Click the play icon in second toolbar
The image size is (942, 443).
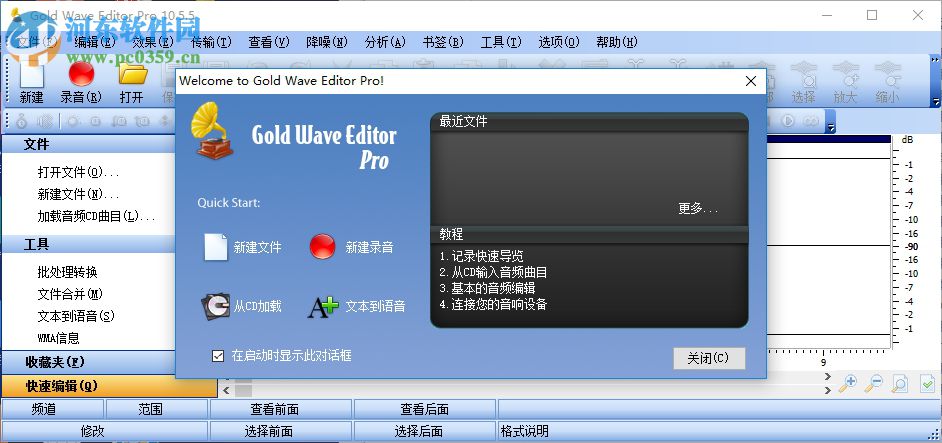787,121
